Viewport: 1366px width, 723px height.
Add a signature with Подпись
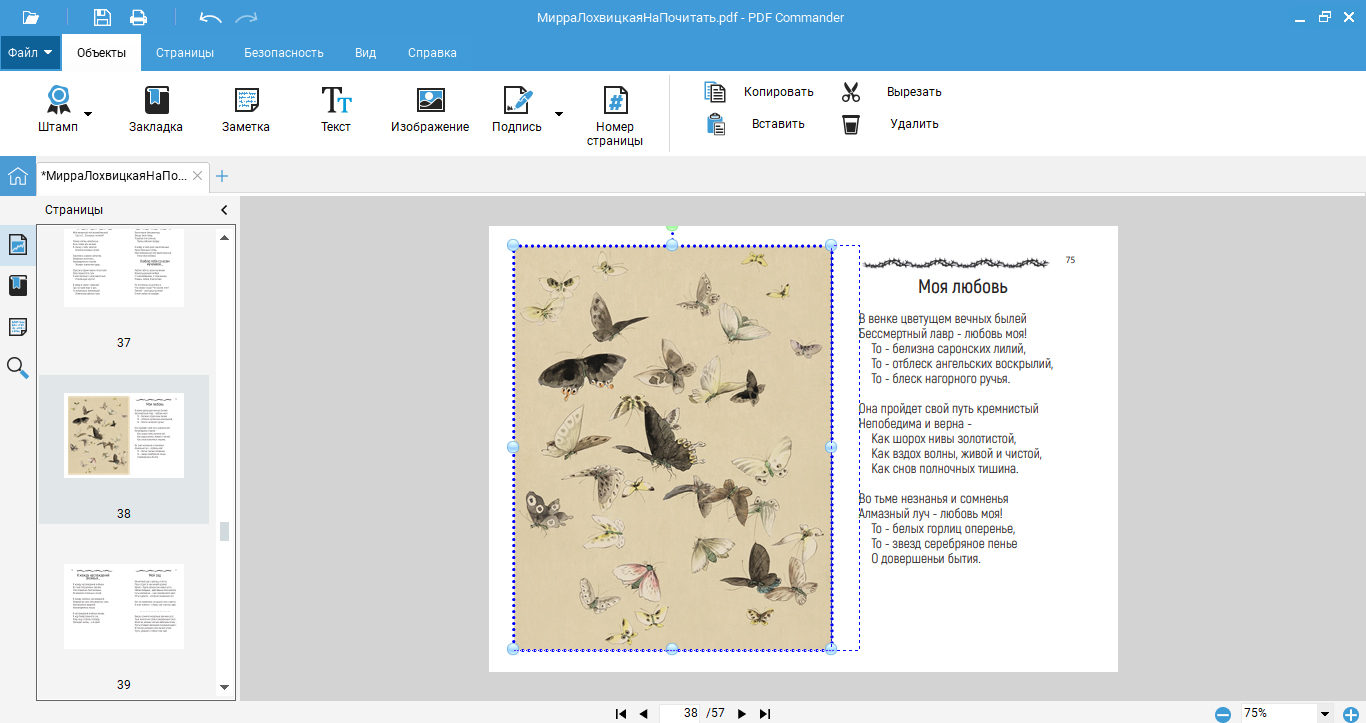tap(517, 110)
